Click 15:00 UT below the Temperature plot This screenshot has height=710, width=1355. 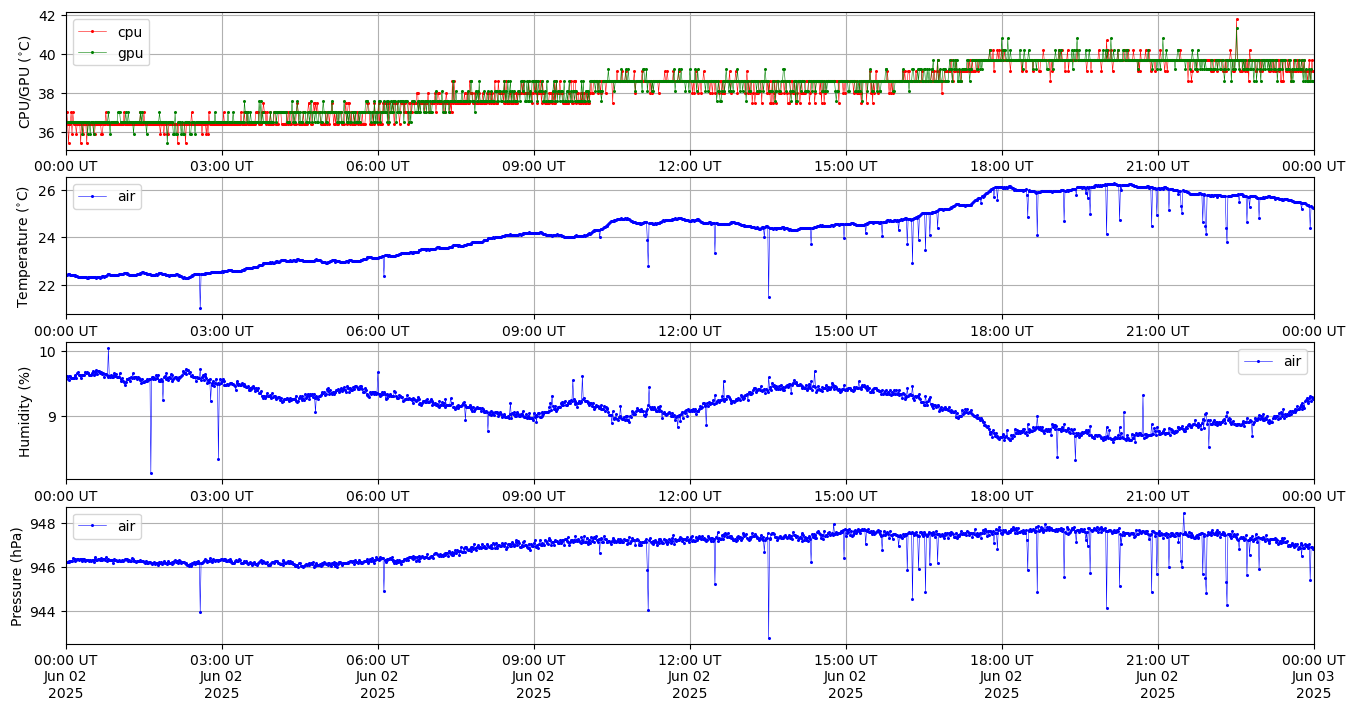[846, 331]
